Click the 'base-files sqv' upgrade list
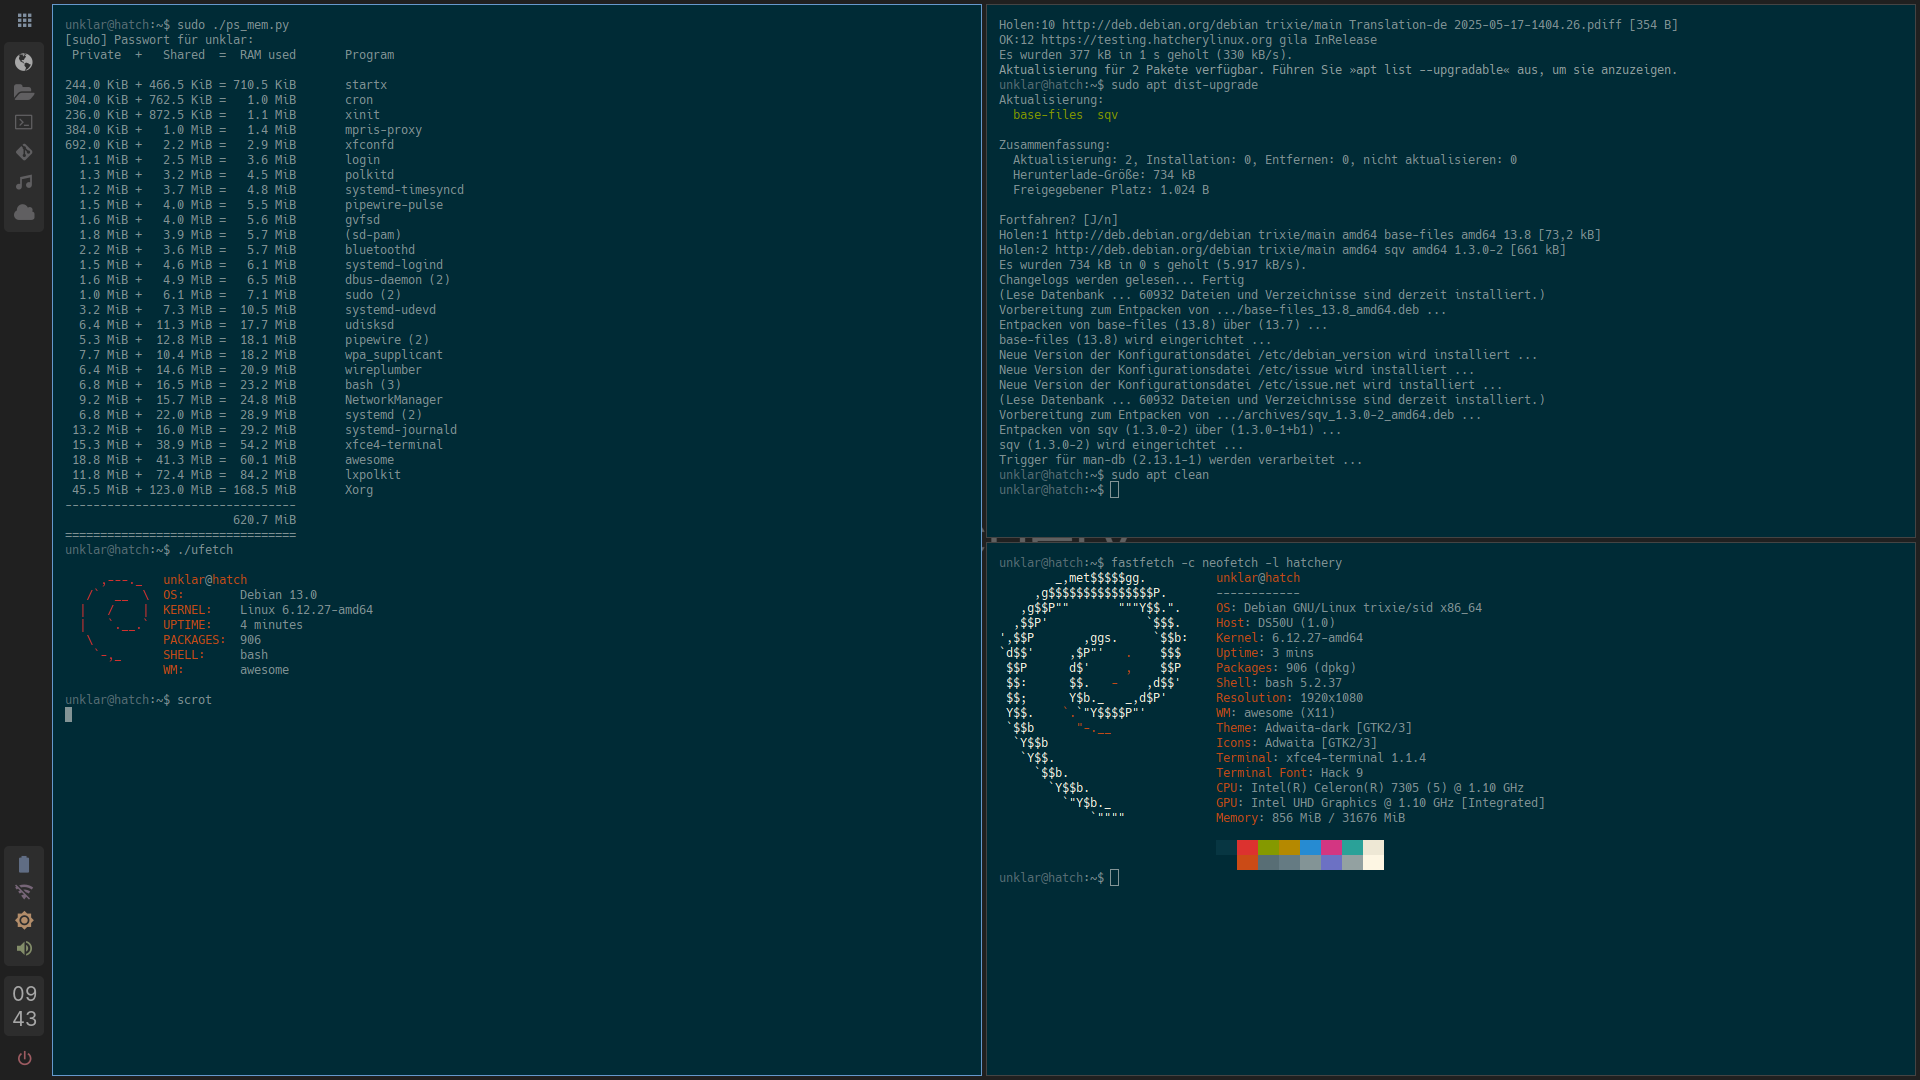The width and height of the screenshot is (1920, 1080). click(1065, 115)
